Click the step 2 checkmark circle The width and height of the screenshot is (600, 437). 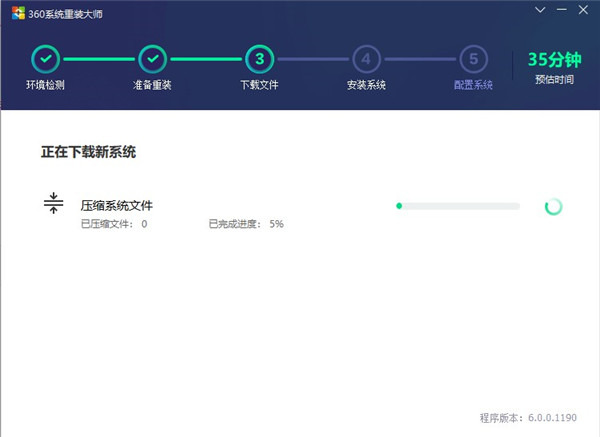(152, 59)
